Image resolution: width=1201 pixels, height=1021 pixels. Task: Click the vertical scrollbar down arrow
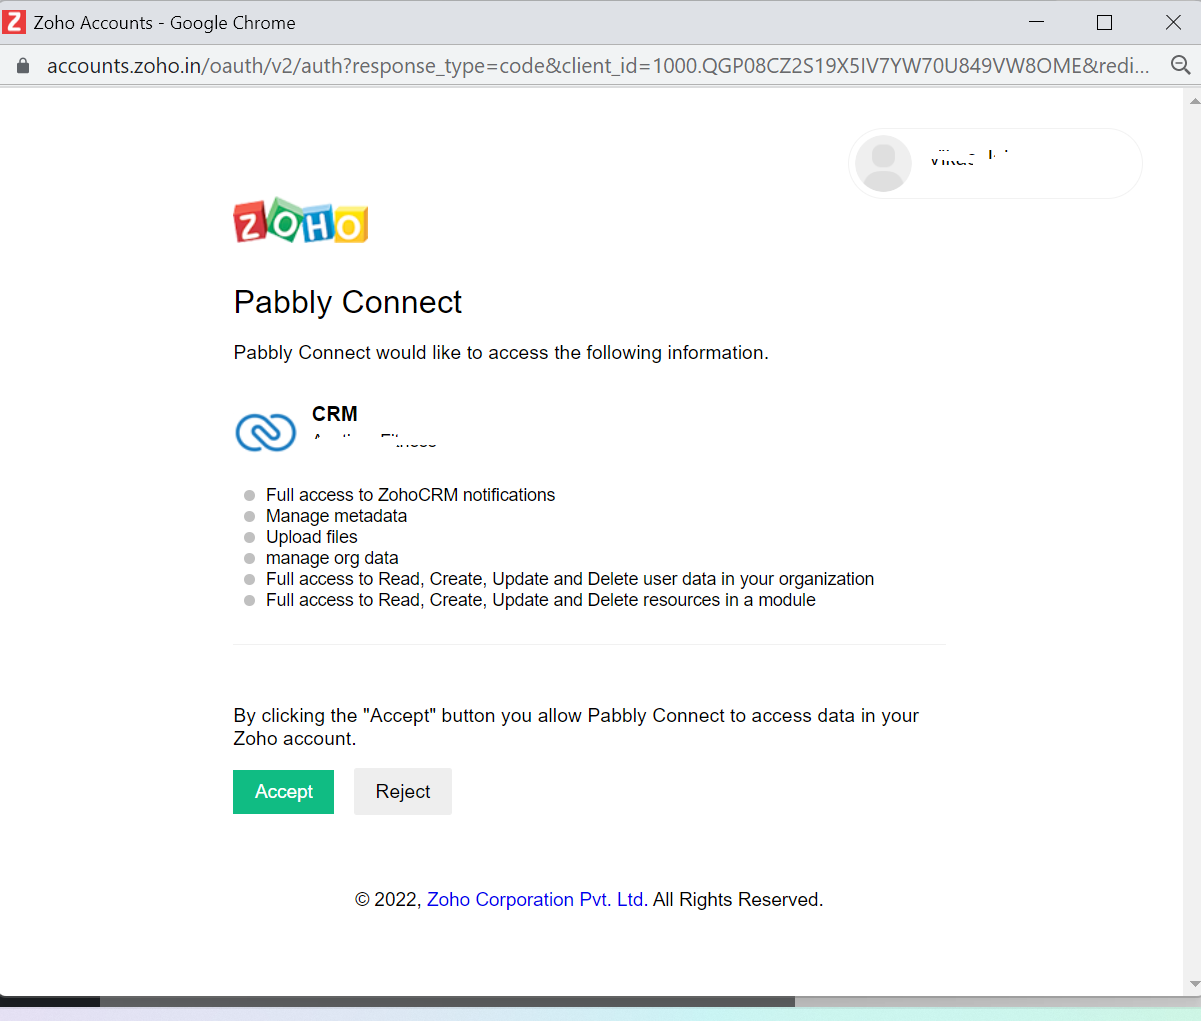(x=1193, y=985)
